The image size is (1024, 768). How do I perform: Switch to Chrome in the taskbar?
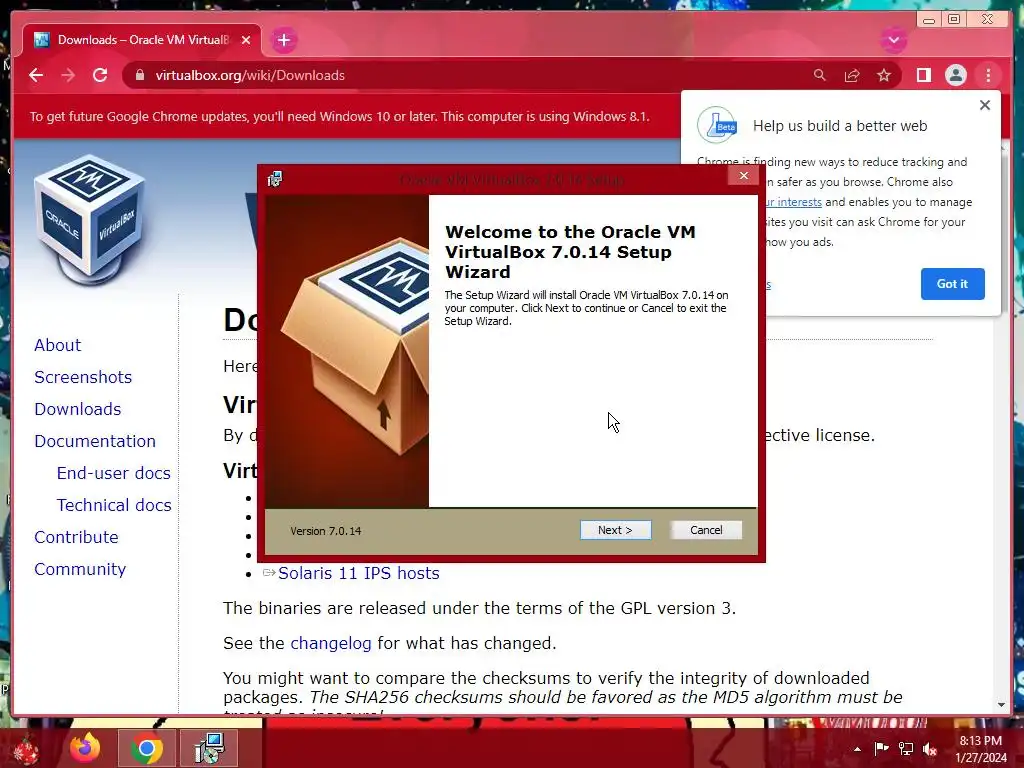point(146,748)
